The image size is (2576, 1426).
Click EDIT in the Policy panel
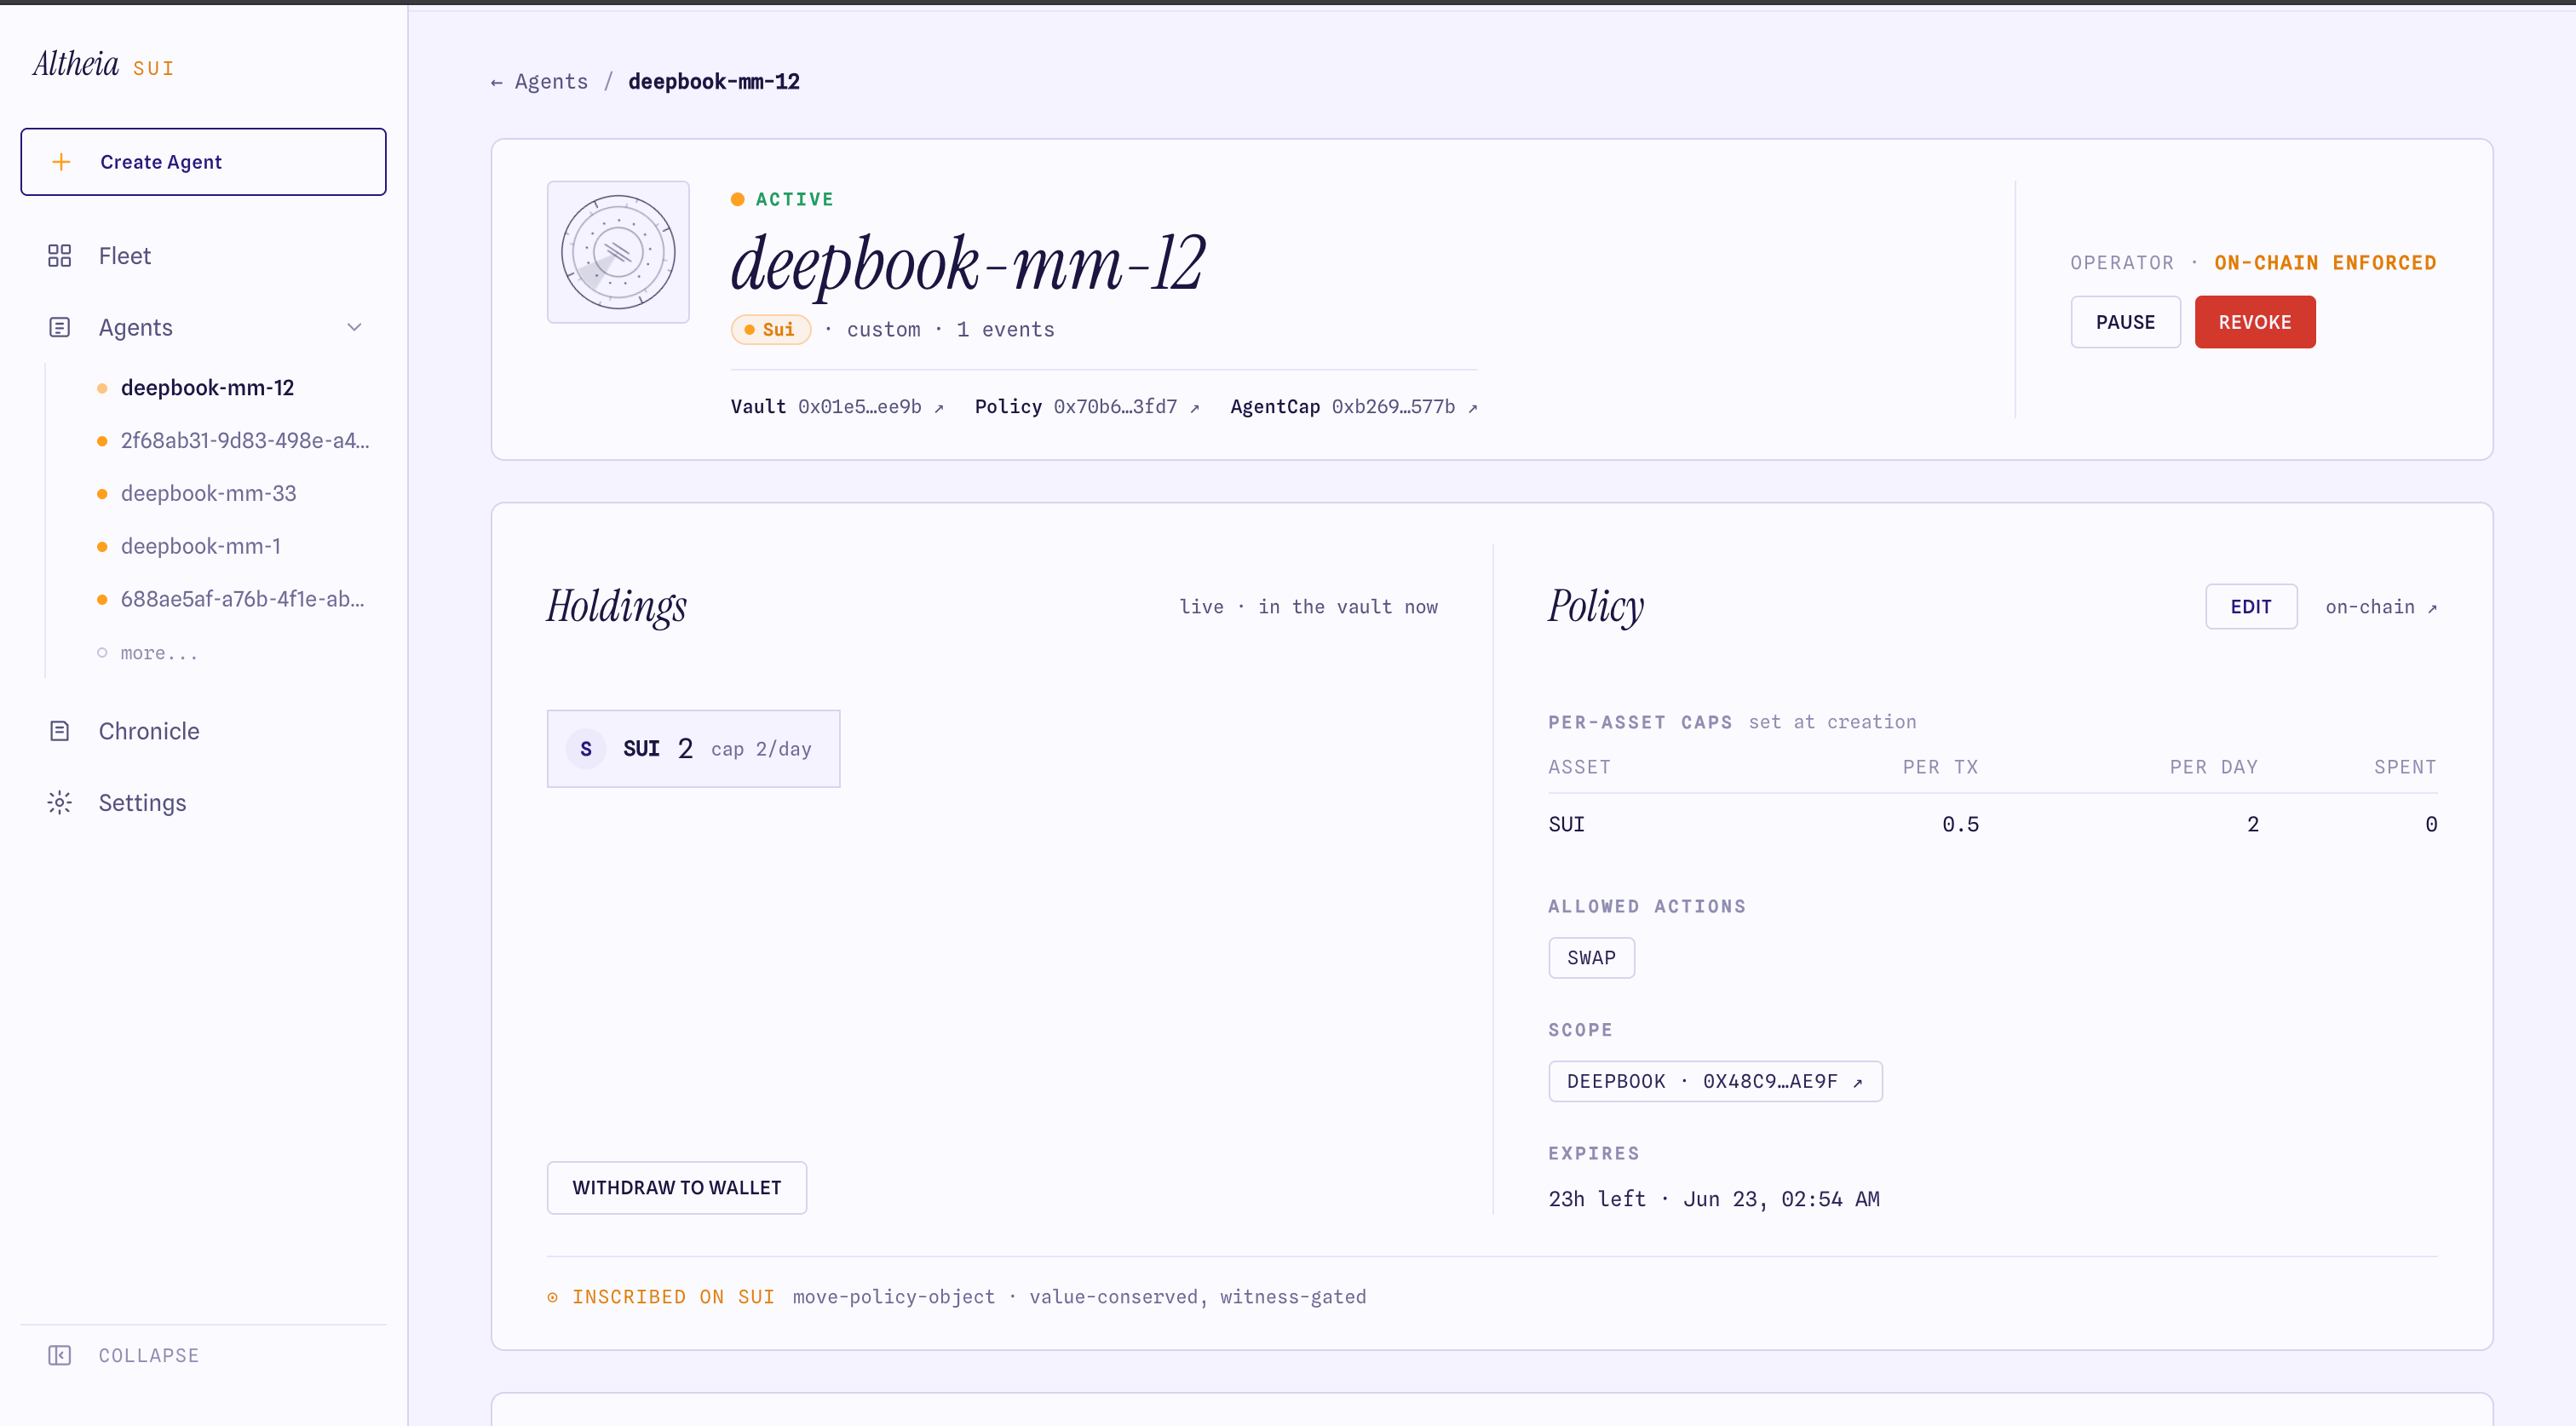[2250, 607]
